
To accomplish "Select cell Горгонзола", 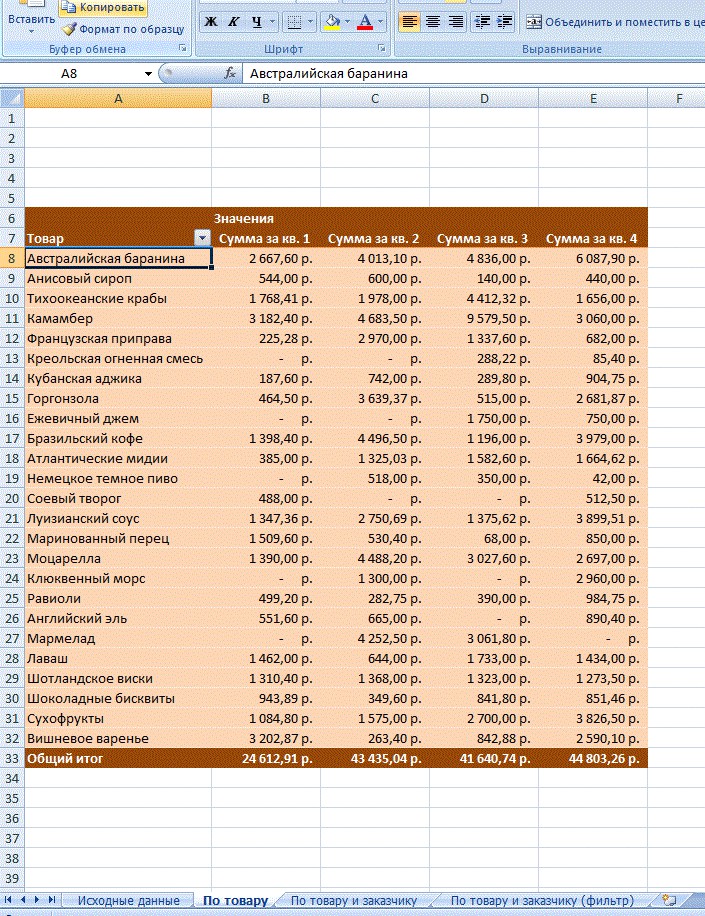I will 118,398.
